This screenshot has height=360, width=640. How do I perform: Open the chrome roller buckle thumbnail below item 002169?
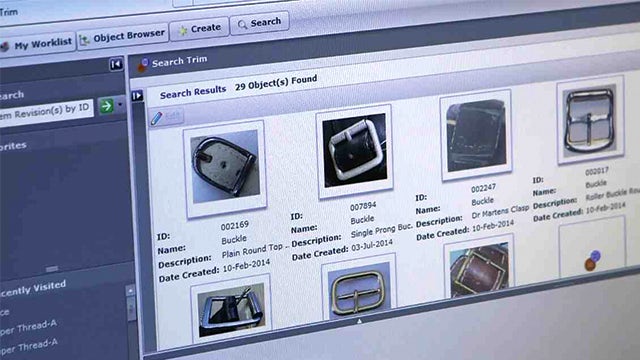(x=231, y=309)
